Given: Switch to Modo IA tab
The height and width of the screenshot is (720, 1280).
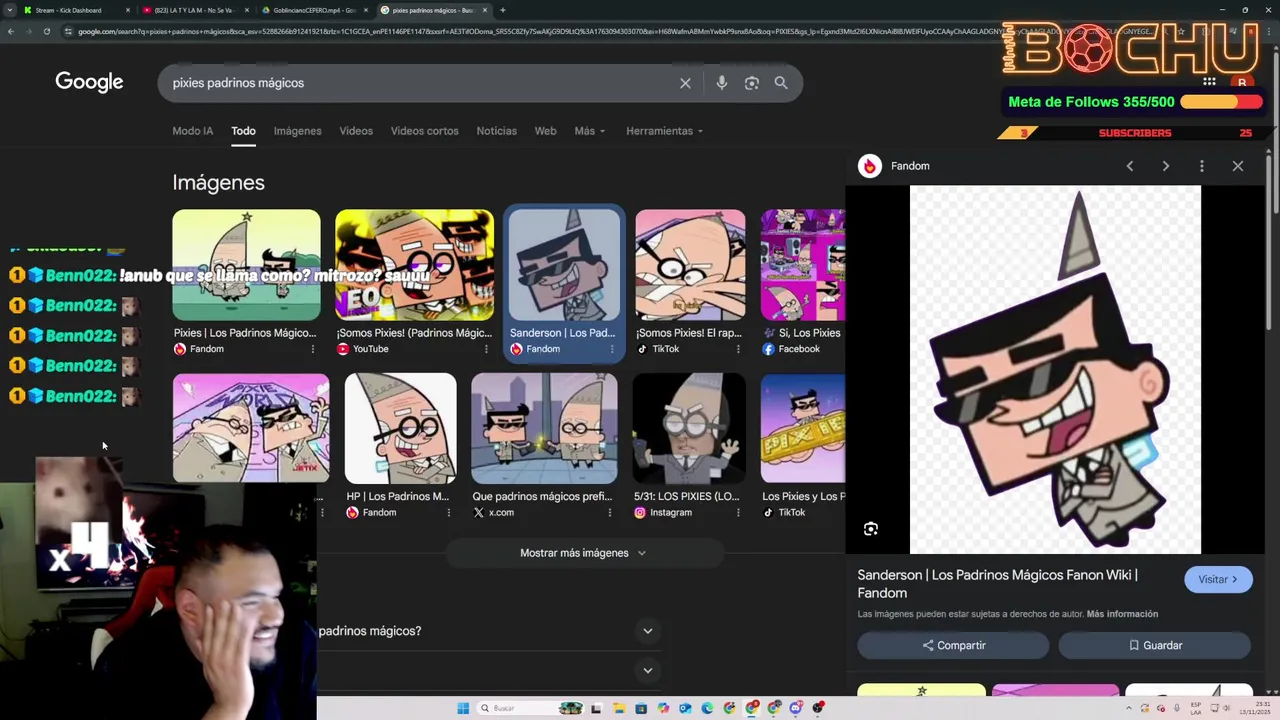Looking at the screenshot, I should [193, 131].
